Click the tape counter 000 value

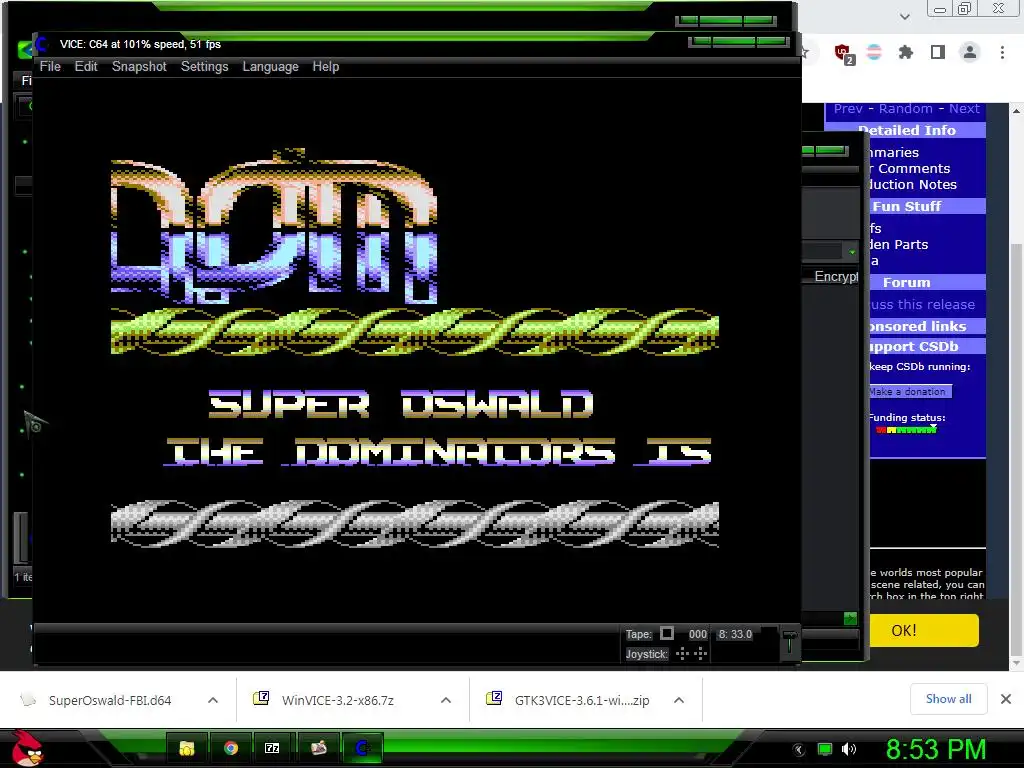(697, 634)
